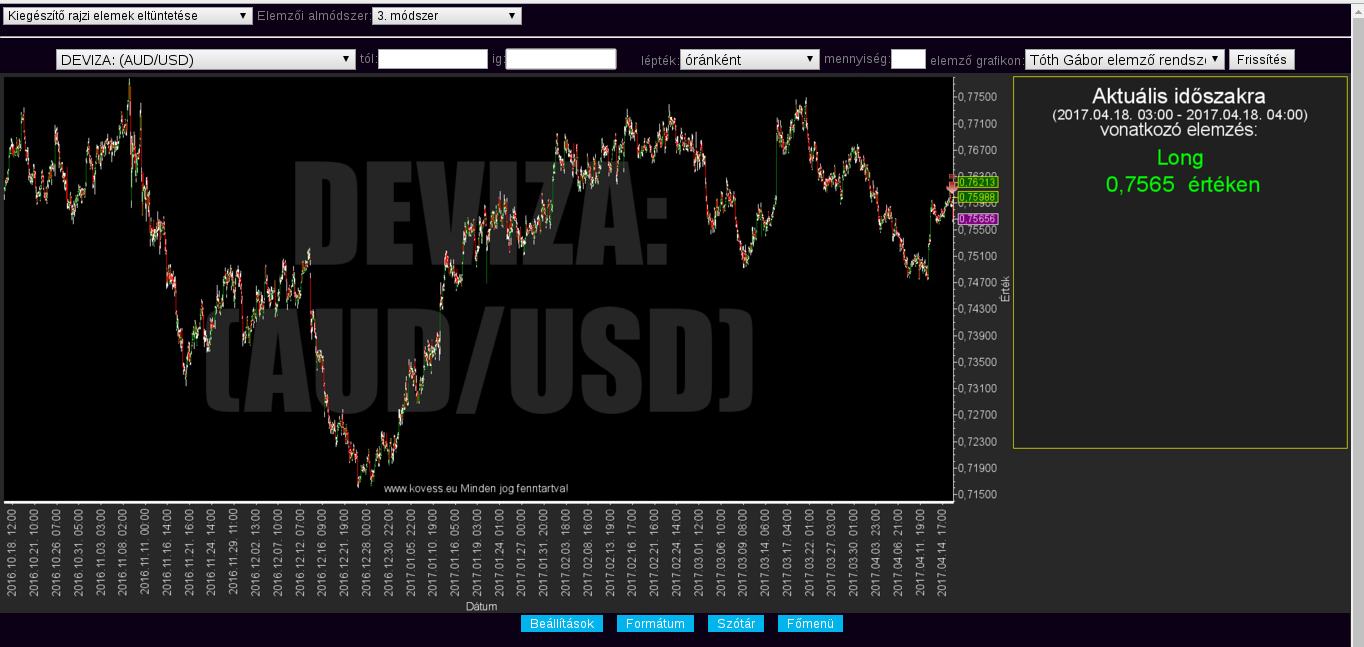
Task: Expand the '3. módszer' analysis method dropdown
Action: (447, 16)
